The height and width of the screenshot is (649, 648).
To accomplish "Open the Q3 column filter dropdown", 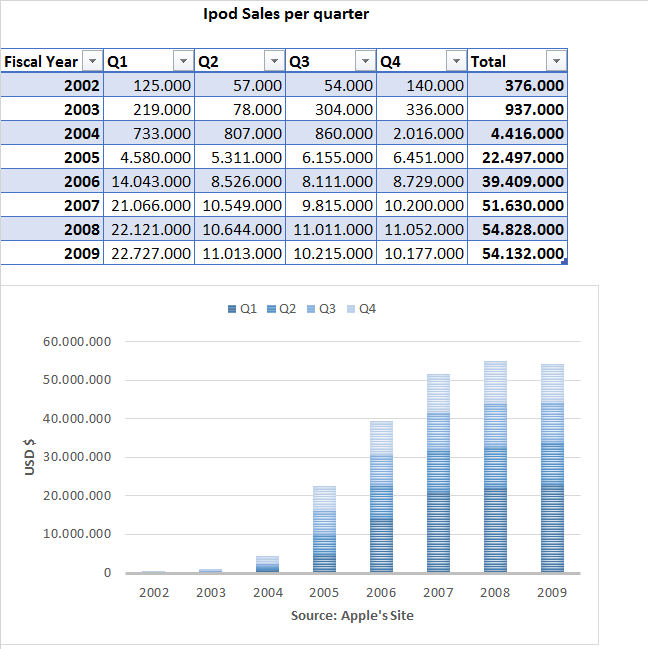I will [x=364, y=62].
